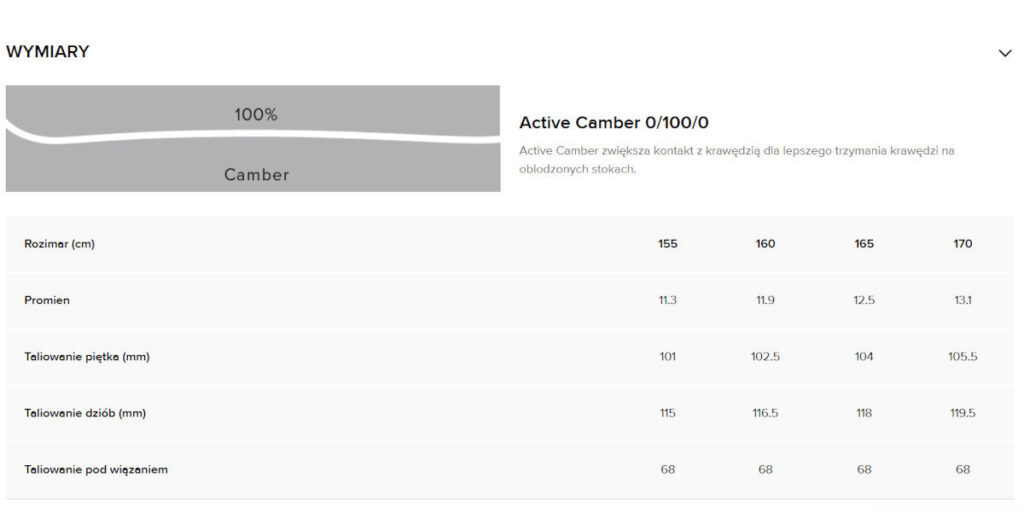Click the 100% Camber profile image
The image size is (1024, 530).
253,139
